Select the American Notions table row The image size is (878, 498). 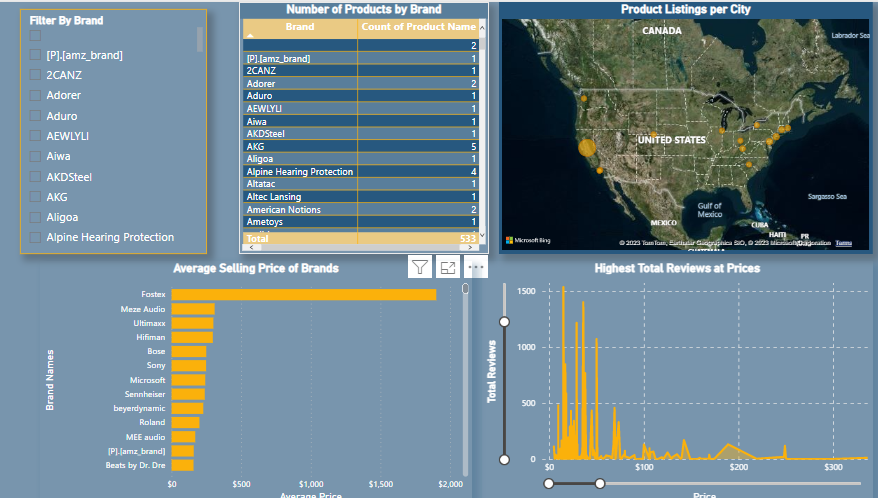pos(300,210)
